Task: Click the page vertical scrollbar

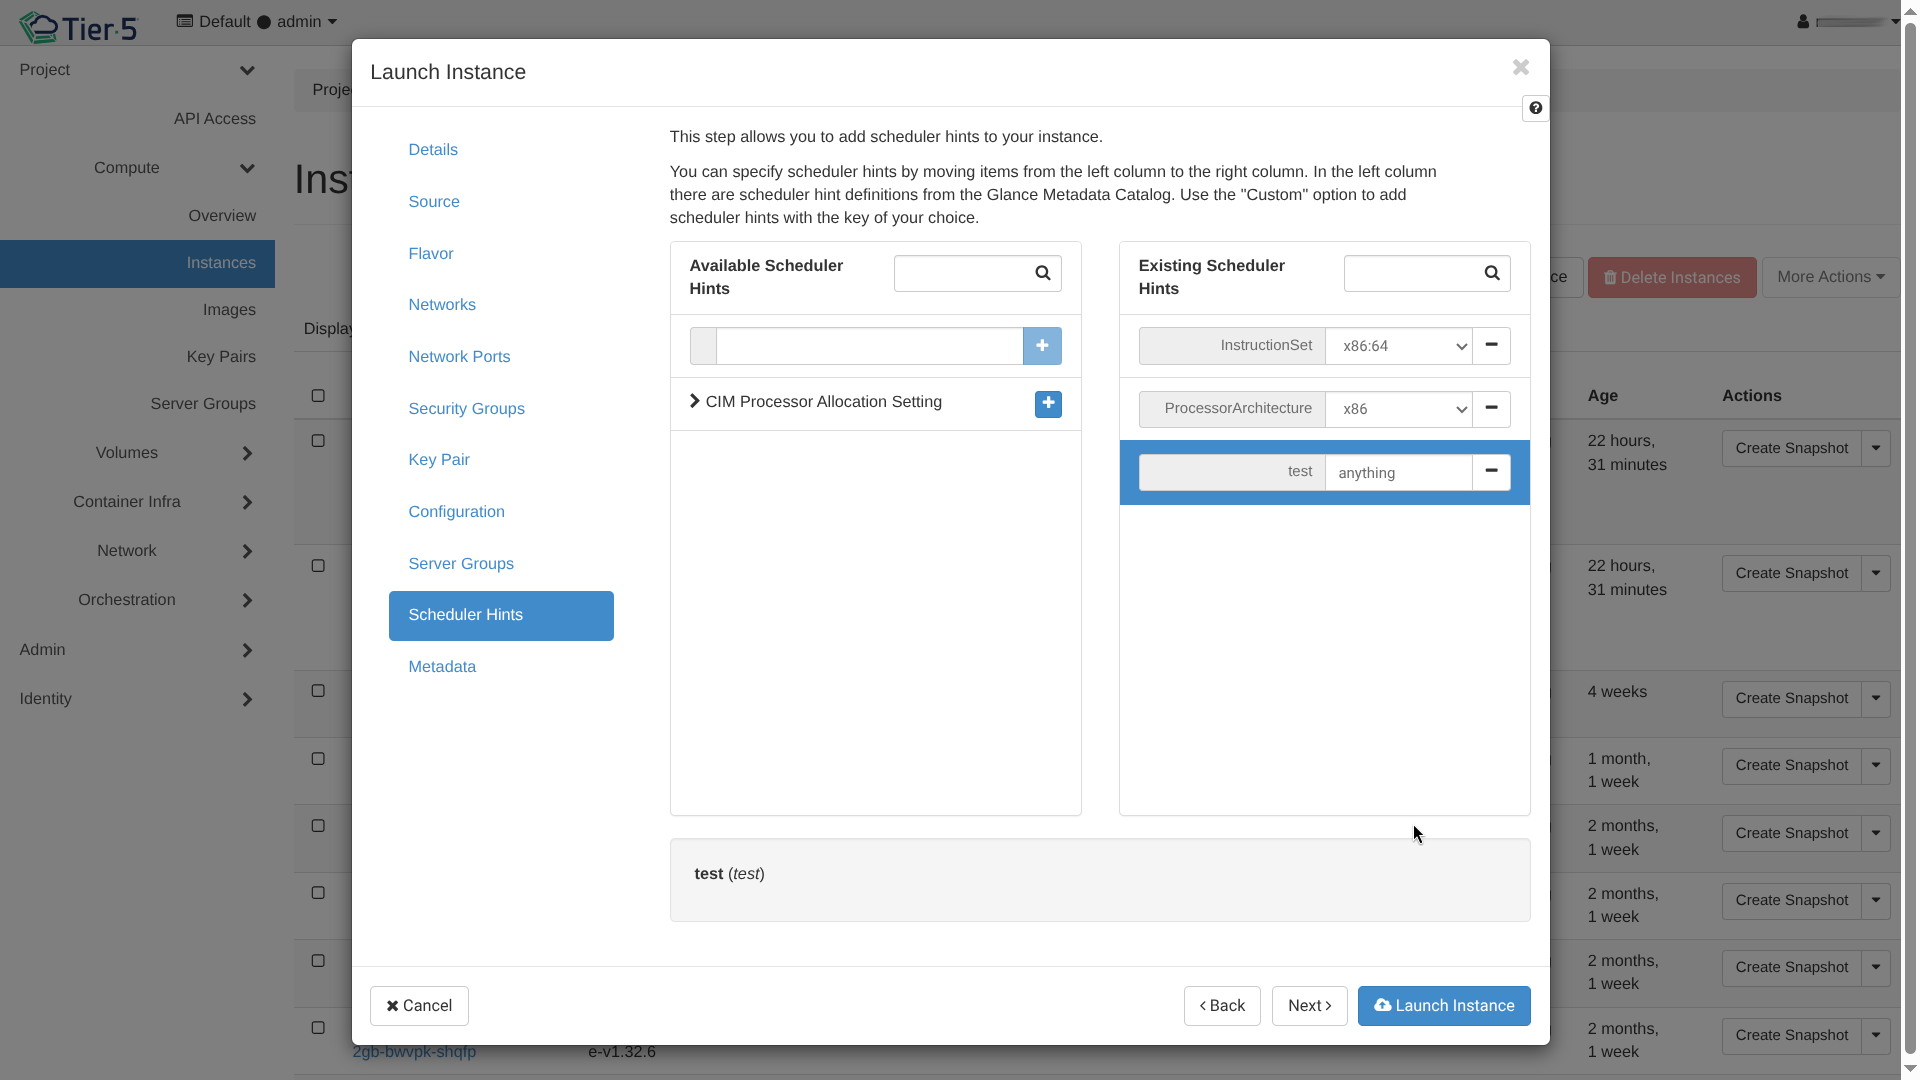Action: [x=1909, y=540]
